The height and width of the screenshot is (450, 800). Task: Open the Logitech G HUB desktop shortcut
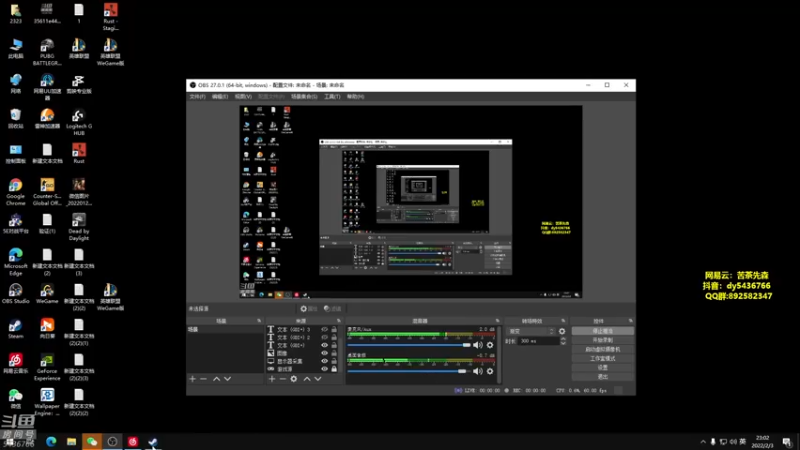tap(79, 122)
